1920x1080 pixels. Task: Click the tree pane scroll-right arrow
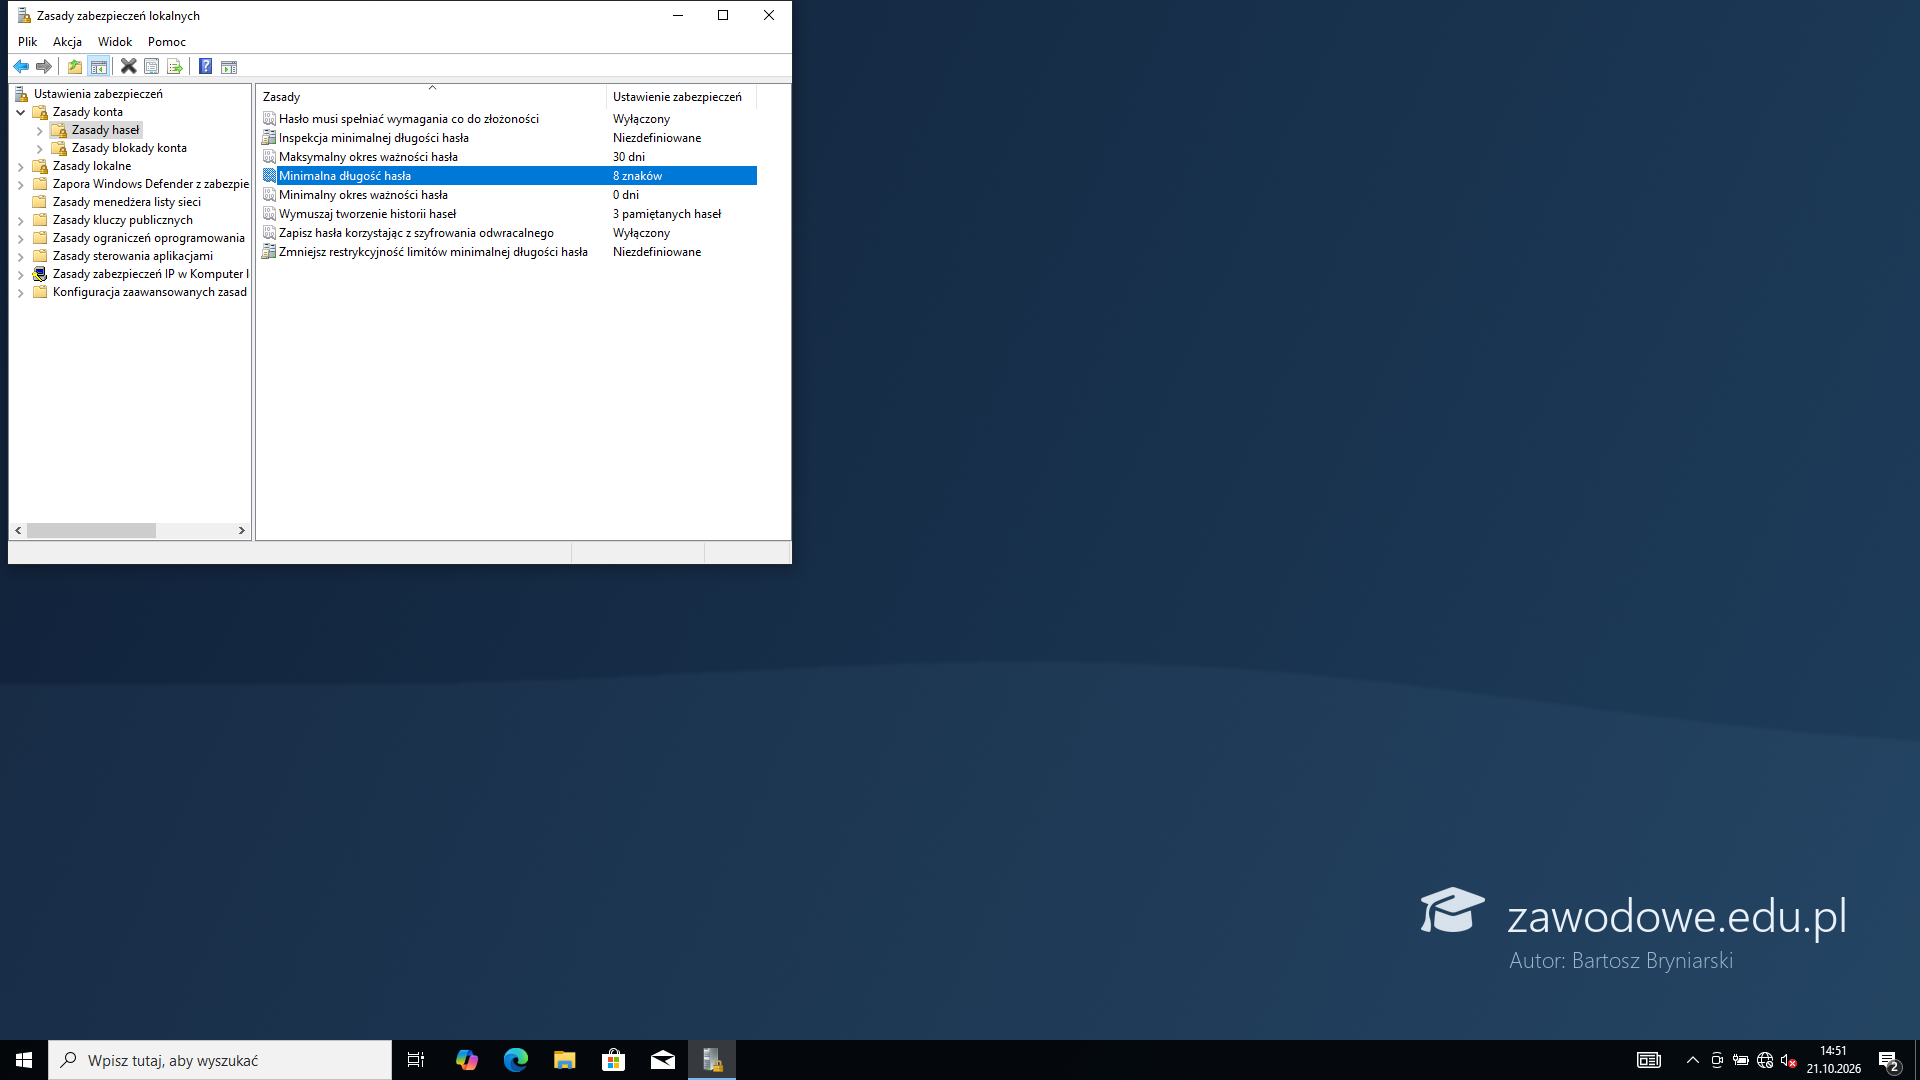pos(241,531)
